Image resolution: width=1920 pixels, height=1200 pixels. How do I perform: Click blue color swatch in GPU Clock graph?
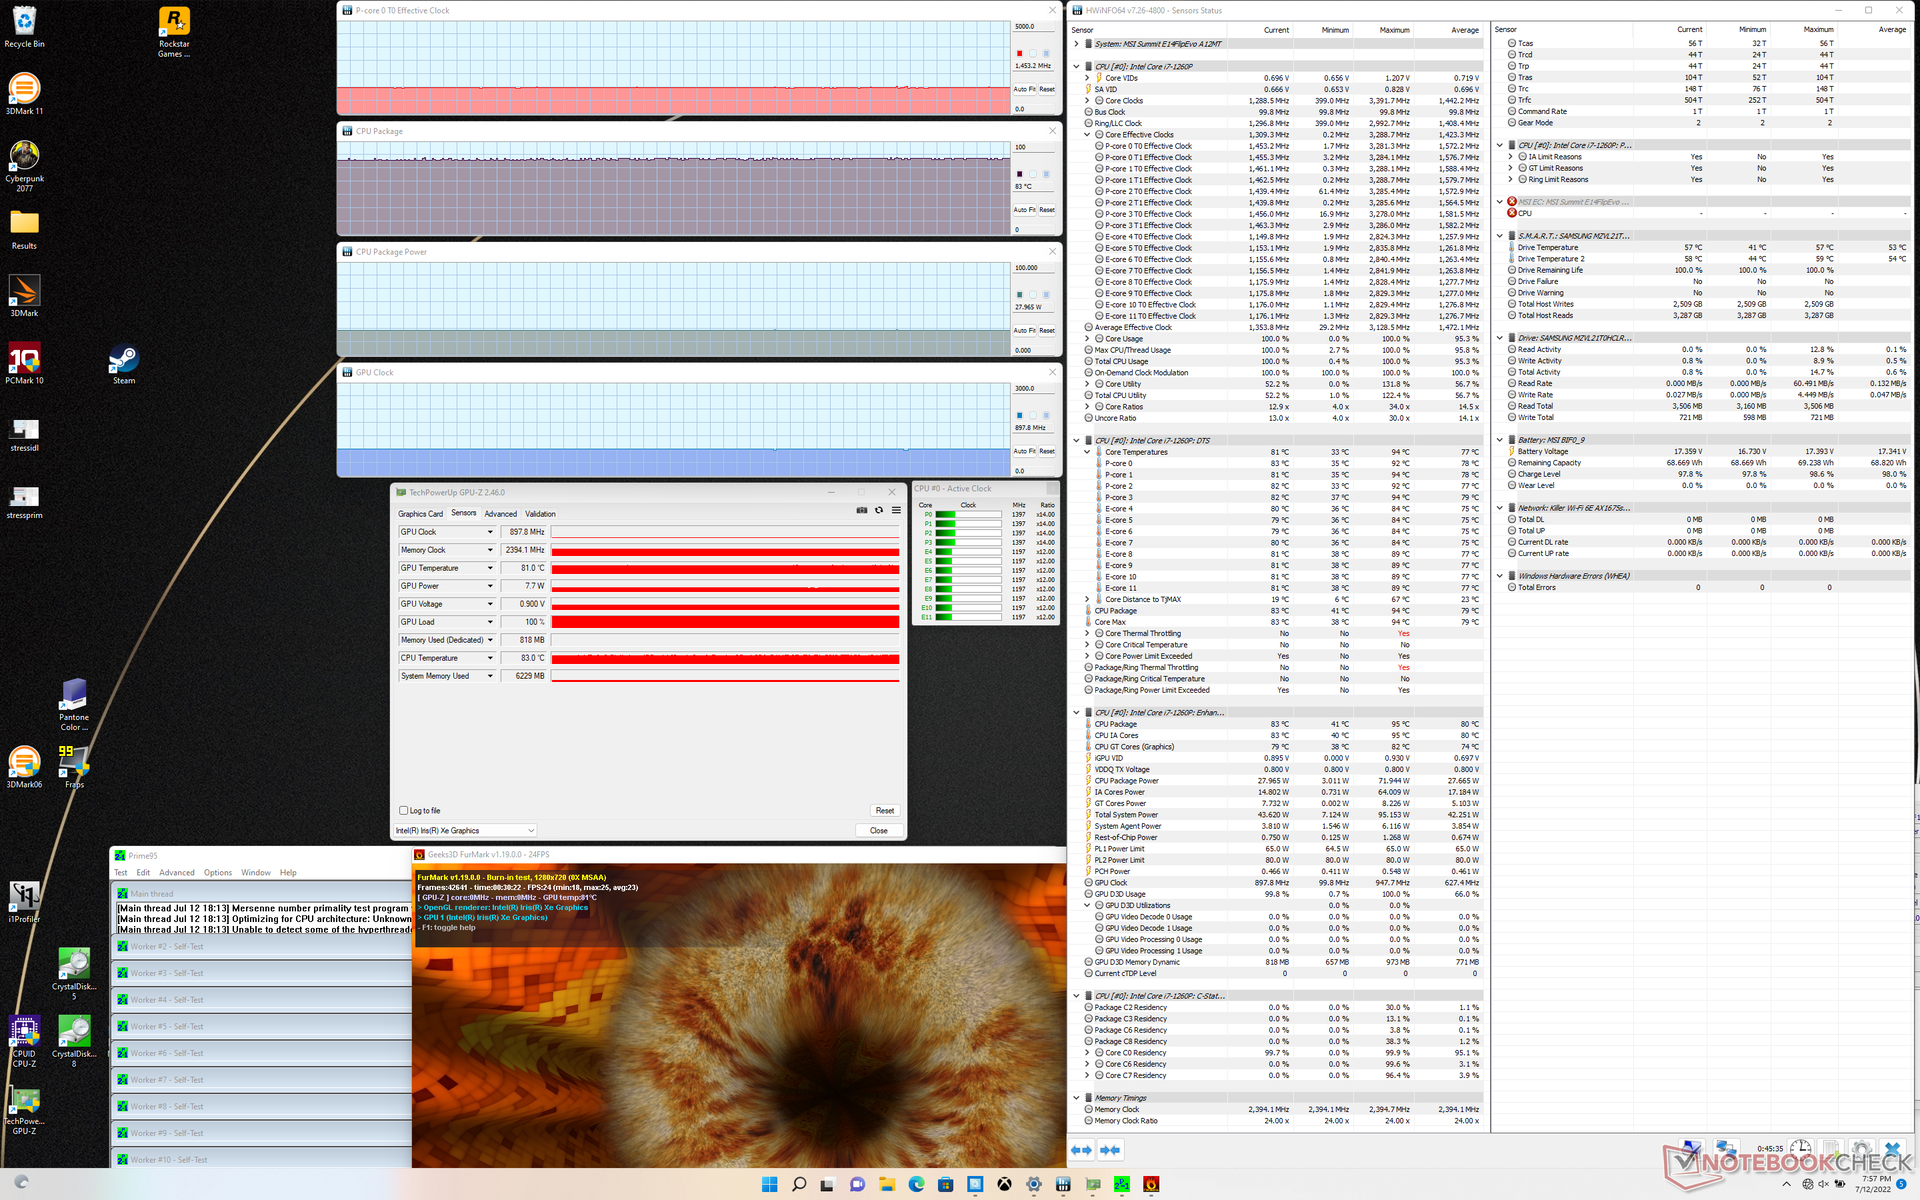pyautogui.click(x=1020, y=415)
